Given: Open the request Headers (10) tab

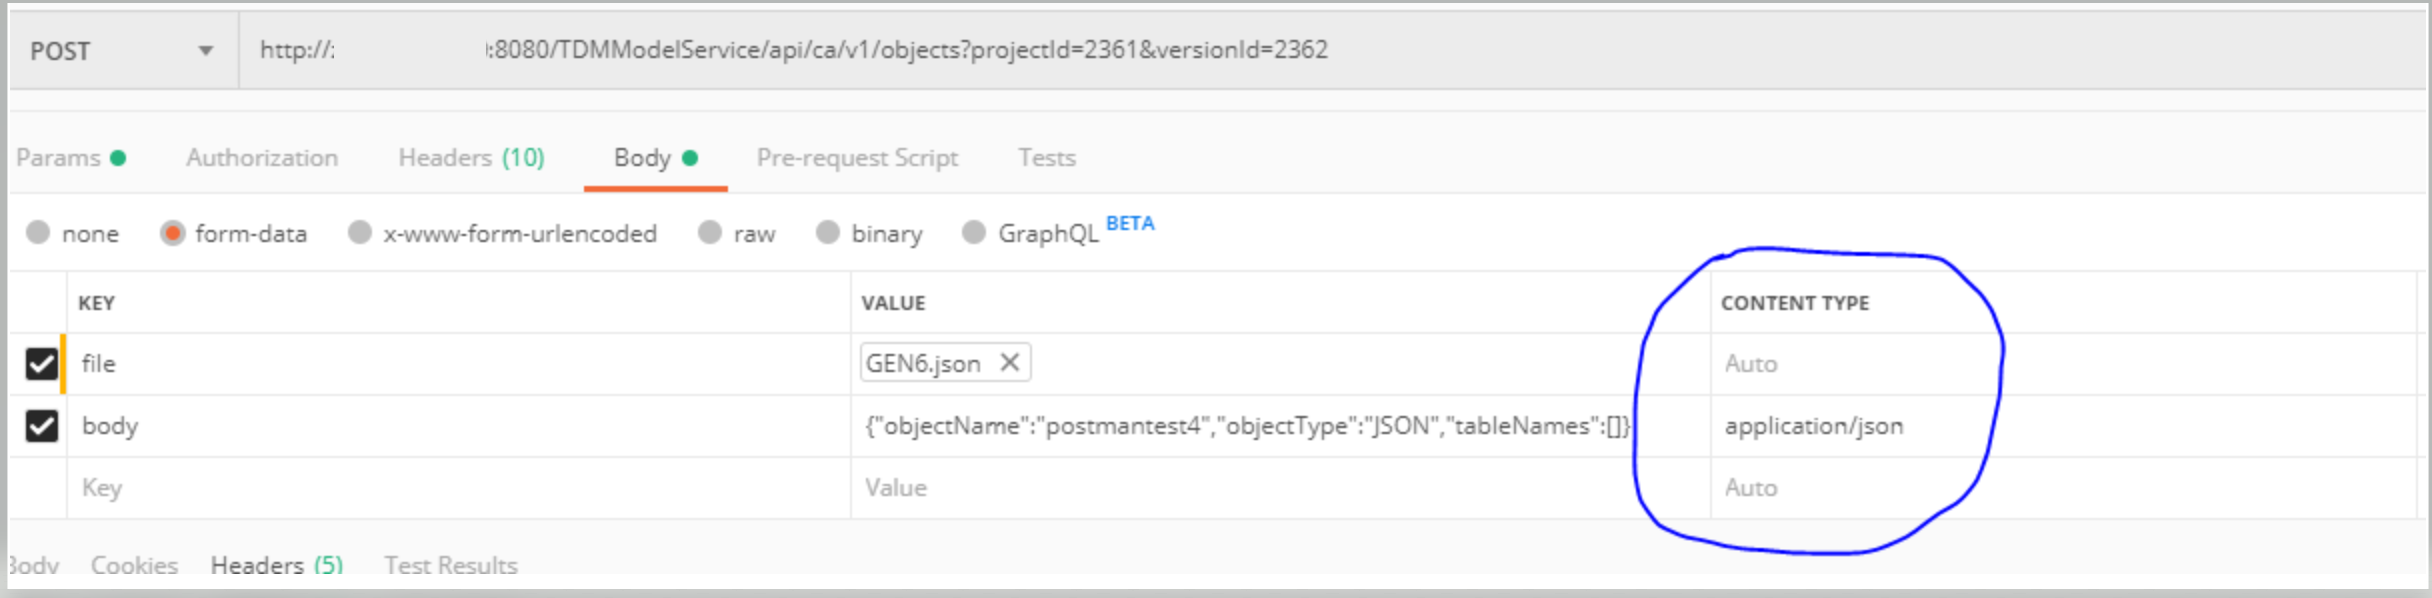Looking at the screenshot, I should pos(471,158).
